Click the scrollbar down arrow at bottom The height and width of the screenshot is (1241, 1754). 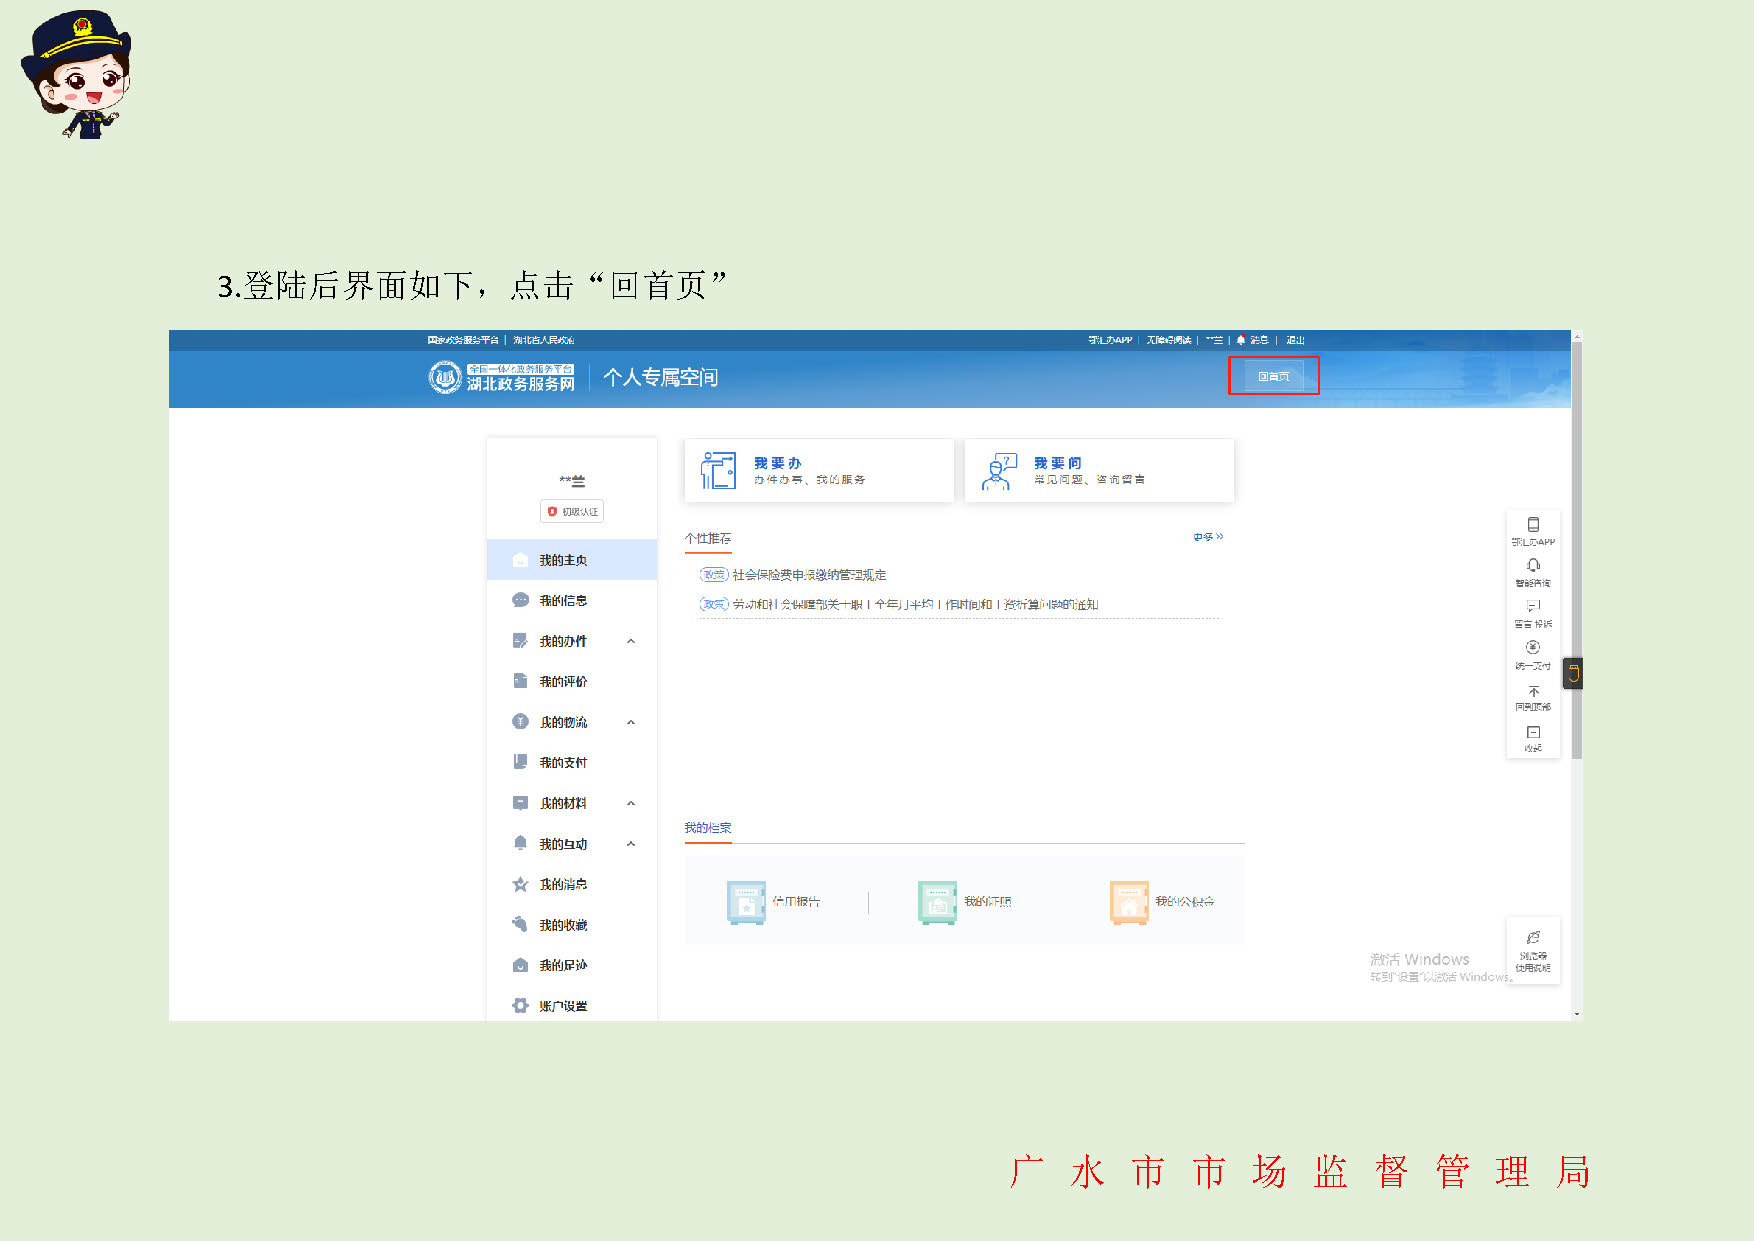click(1576, 1014)
